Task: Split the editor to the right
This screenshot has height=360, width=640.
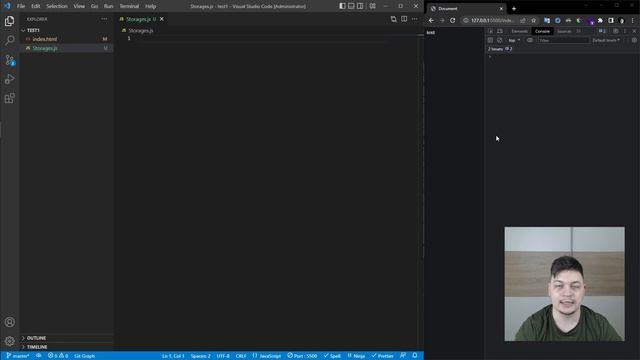Action: [404, 19]
